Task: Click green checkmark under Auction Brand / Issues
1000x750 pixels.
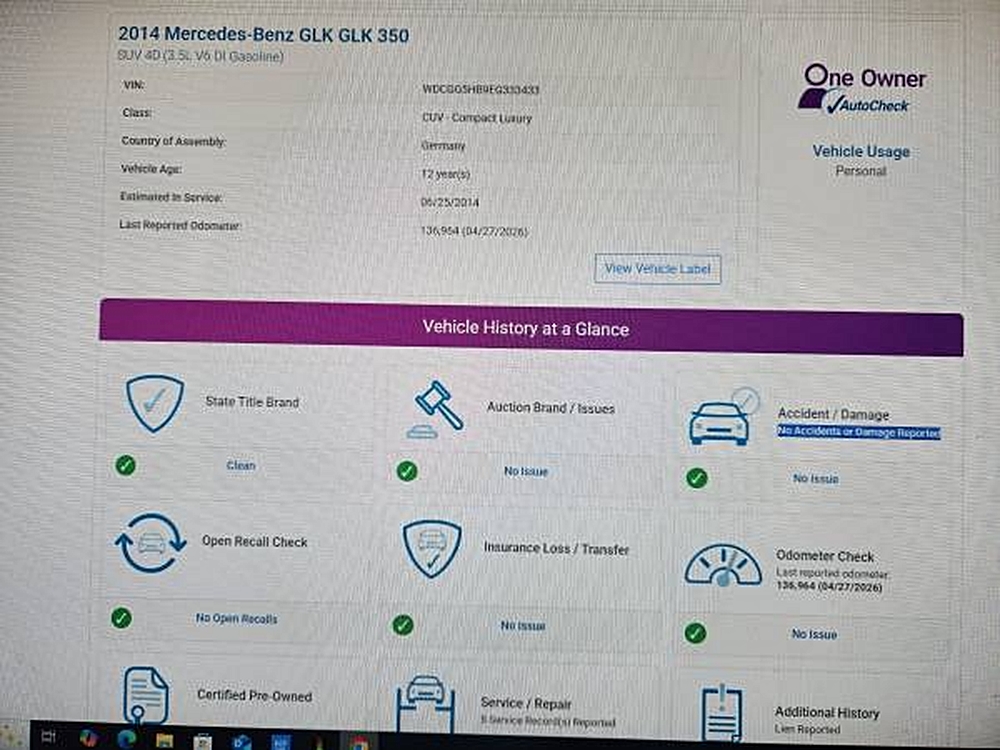Action: (407, 471)
